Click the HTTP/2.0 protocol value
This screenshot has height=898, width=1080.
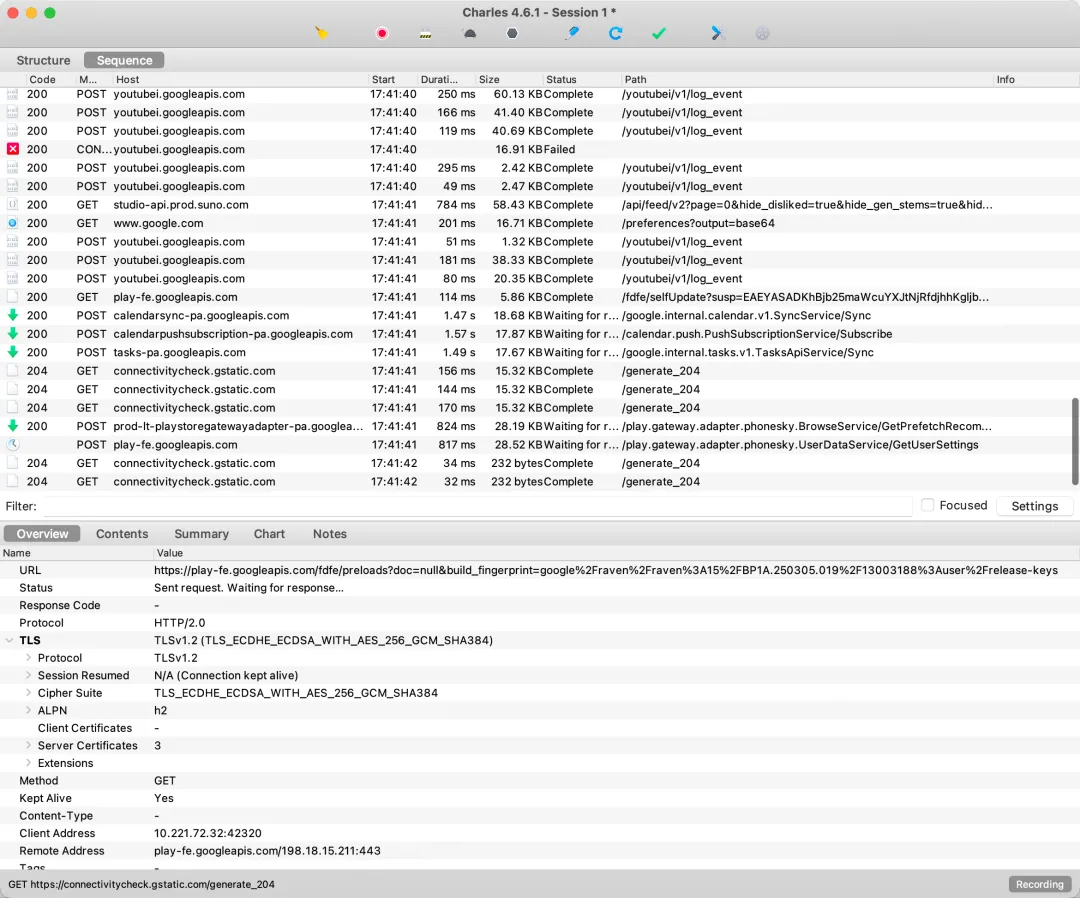(x=179, y=623)
